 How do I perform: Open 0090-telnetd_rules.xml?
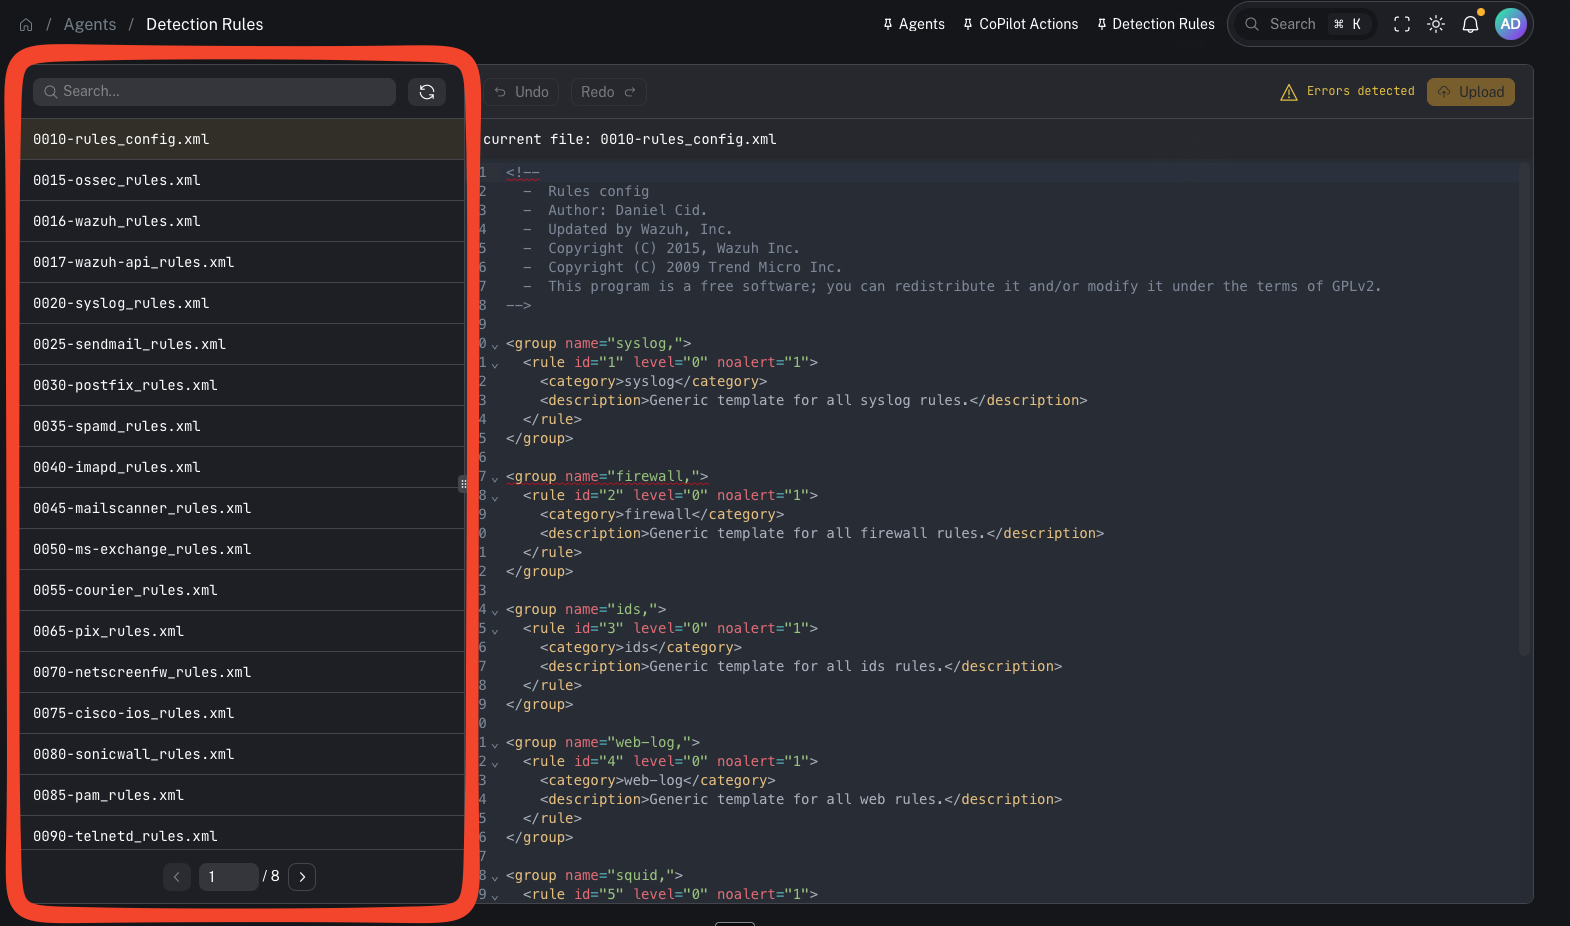tap(242, 834)
